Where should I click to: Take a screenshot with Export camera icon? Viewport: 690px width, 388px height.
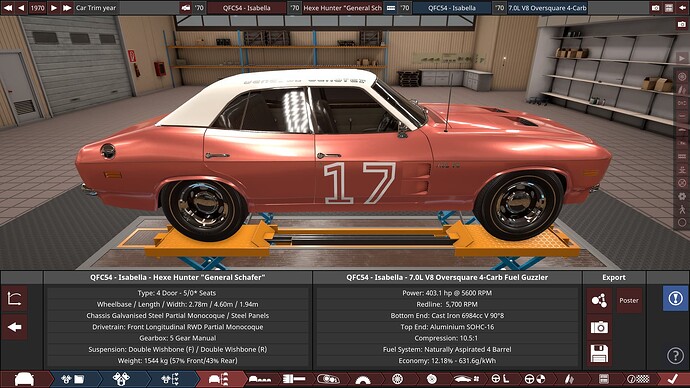point(599,327)
